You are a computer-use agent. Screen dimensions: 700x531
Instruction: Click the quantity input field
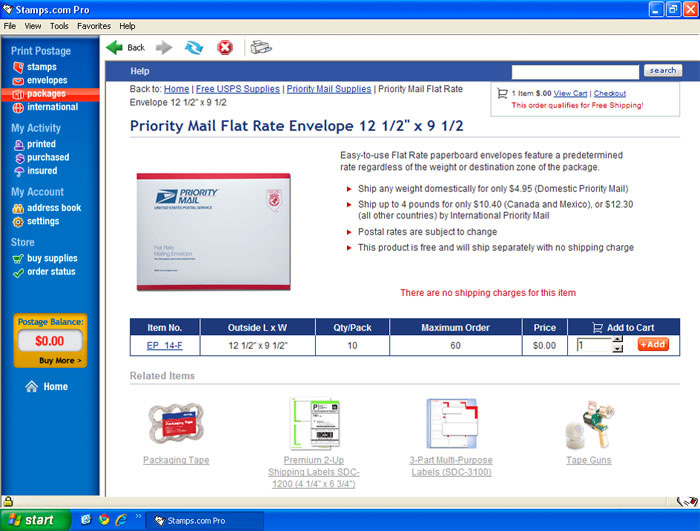(x=594, y=345)
